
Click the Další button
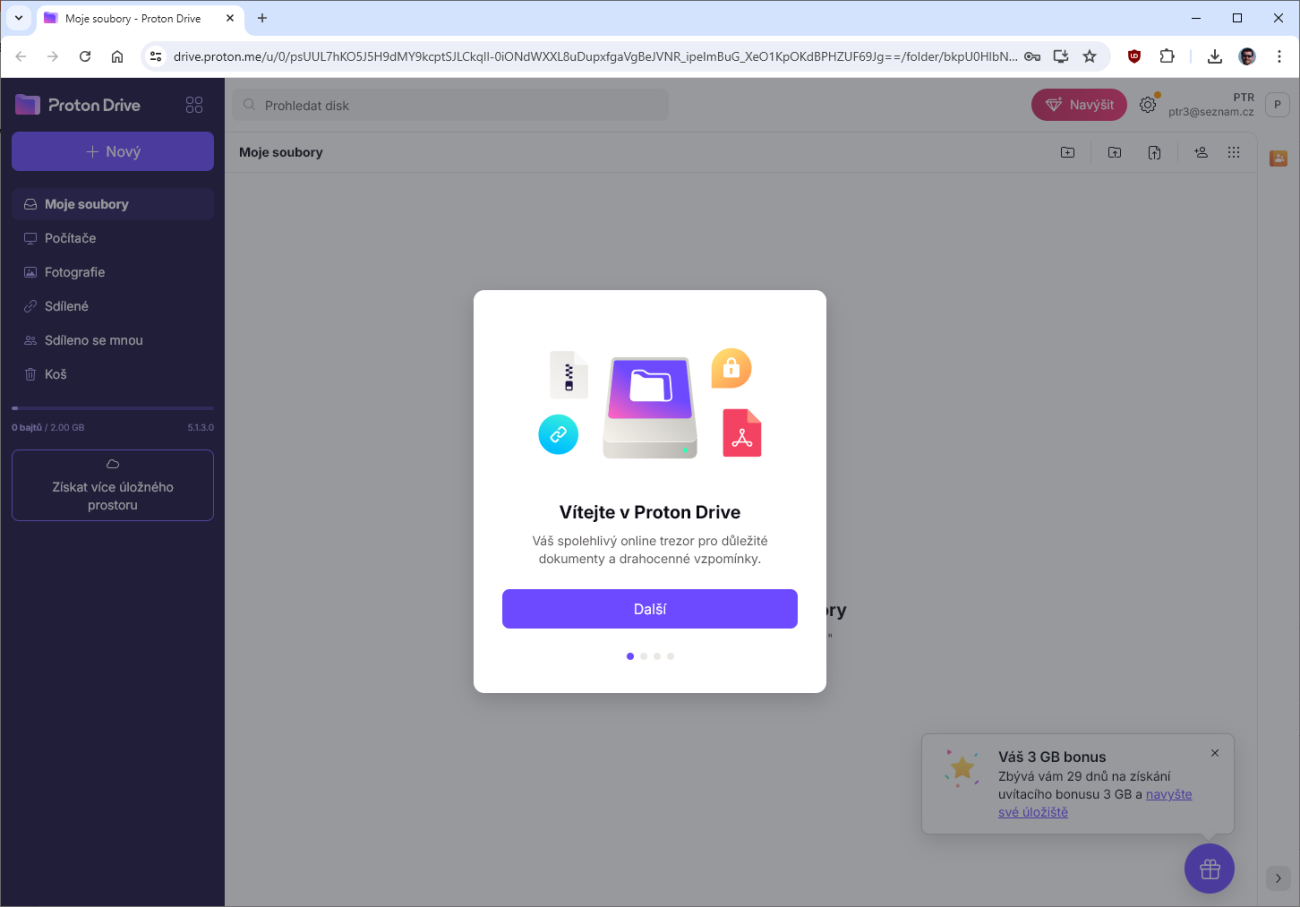650,609
